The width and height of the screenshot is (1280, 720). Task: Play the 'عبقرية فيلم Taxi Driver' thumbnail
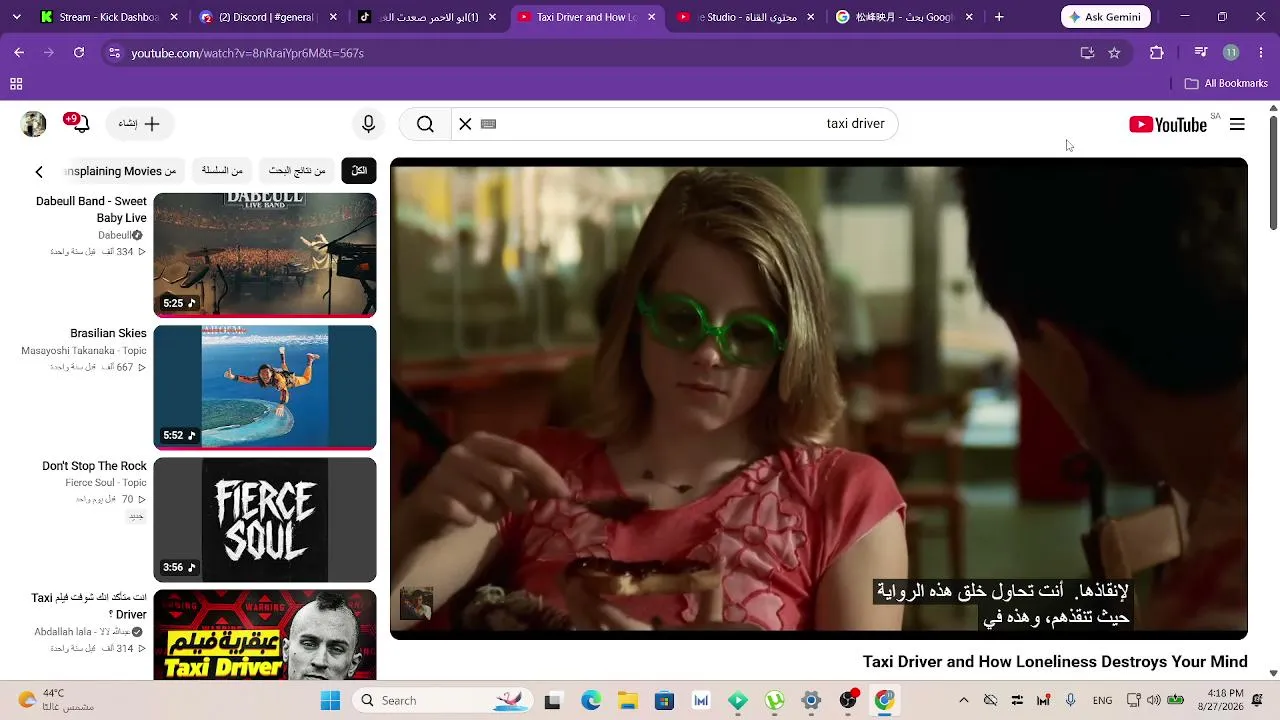[x=265, y=635]
